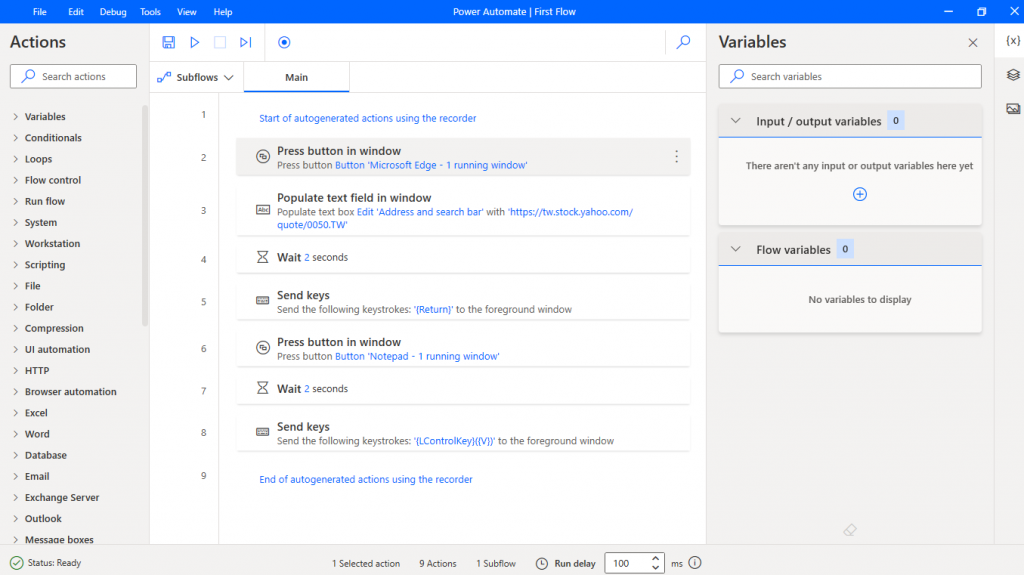Click the Run delay value field
The height and width of the screenshot is (575, 1024).
[627, 563]
